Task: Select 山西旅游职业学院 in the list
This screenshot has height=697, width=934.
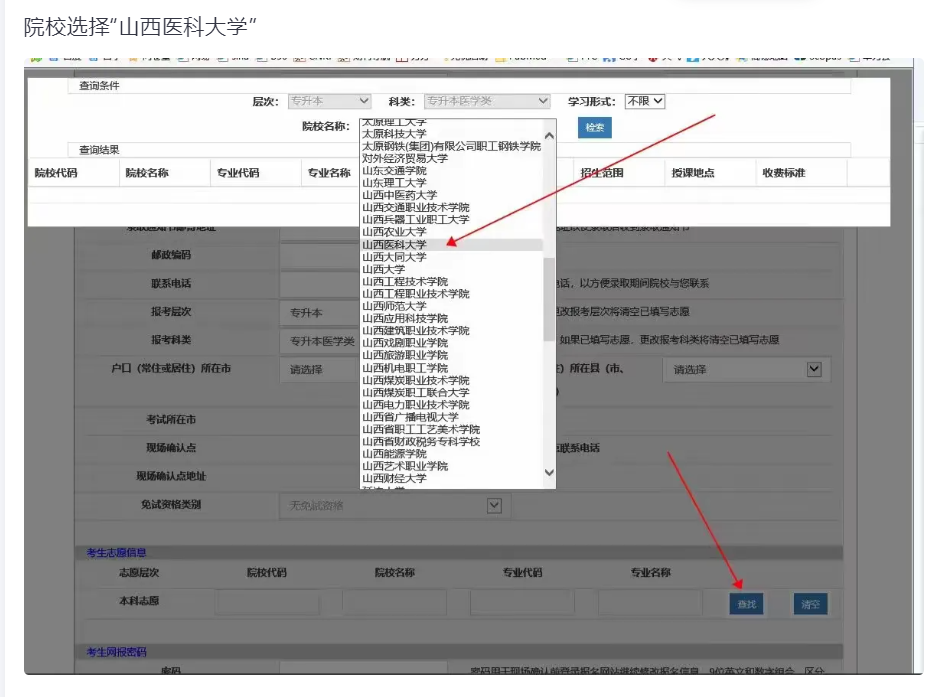Action: pyautogui.click(x=405, y=356)
